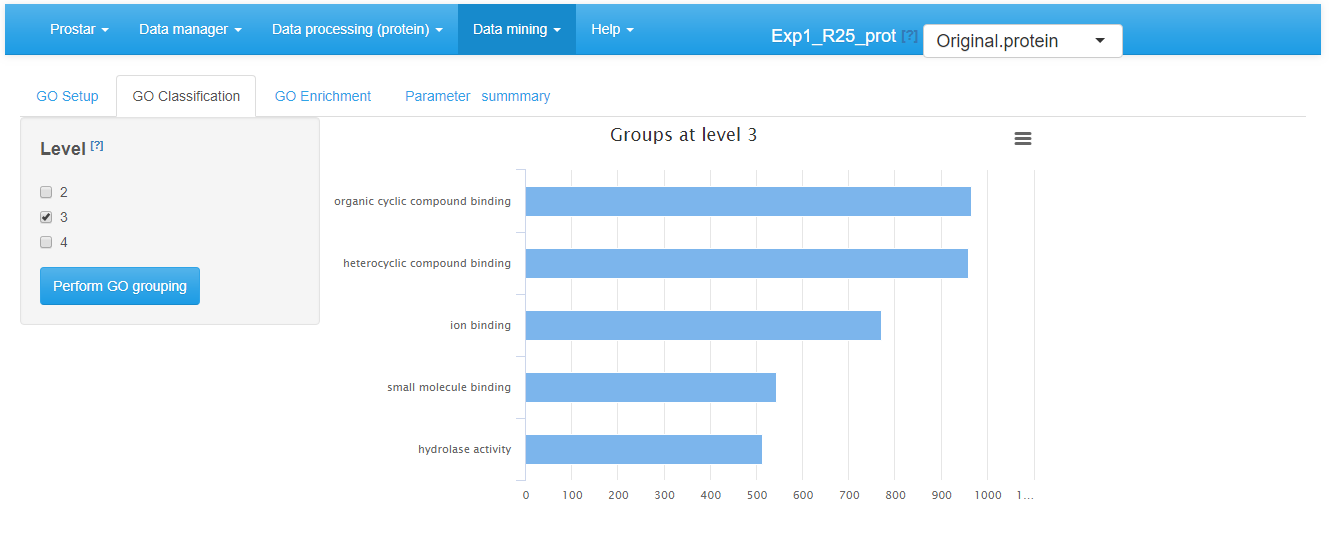The image size is (1329, 541).
Task: Switch to the GO Setup tab
Action: [x=67, y=96]
